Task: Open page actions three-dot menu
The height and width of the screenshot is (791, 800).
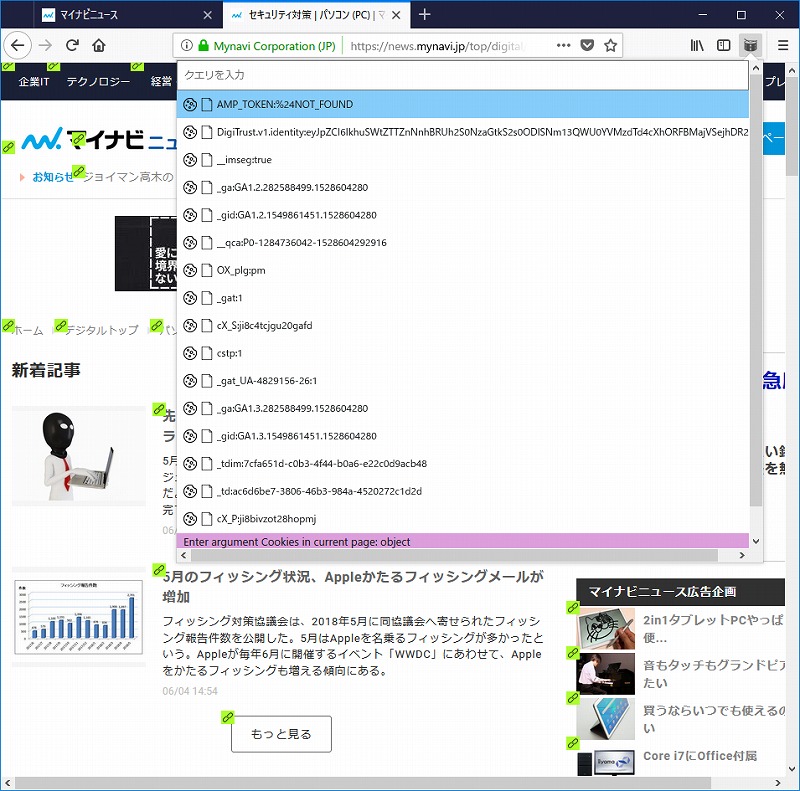Action: [563, 45]
